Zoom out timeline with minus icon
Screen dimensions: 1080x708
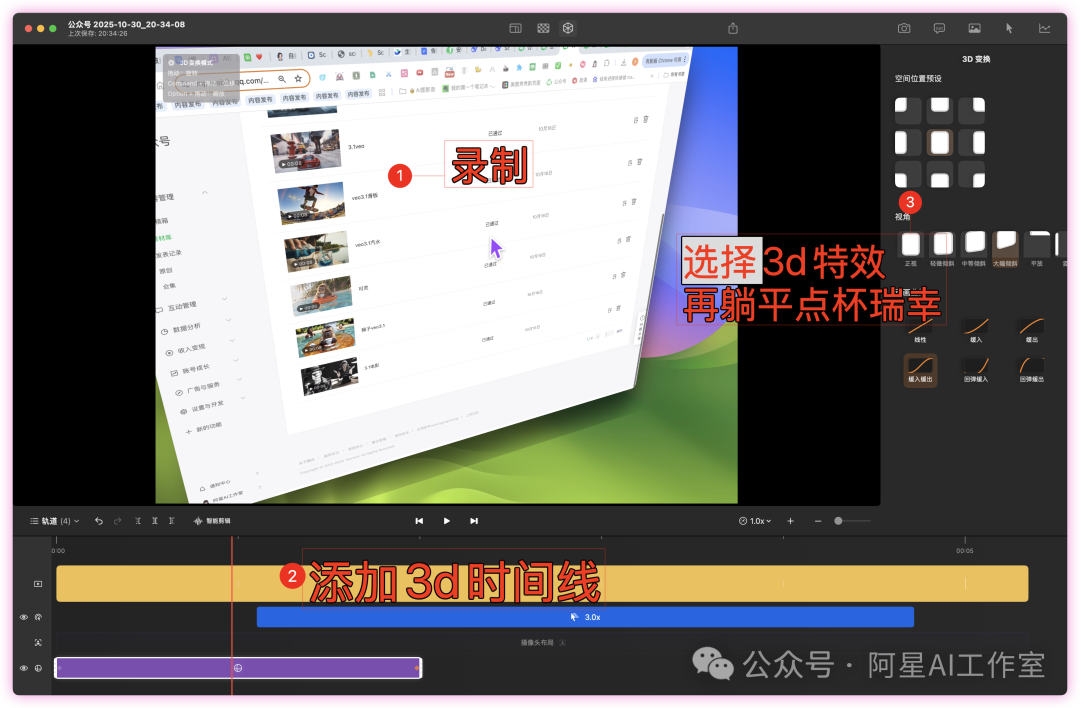point(818,521)
